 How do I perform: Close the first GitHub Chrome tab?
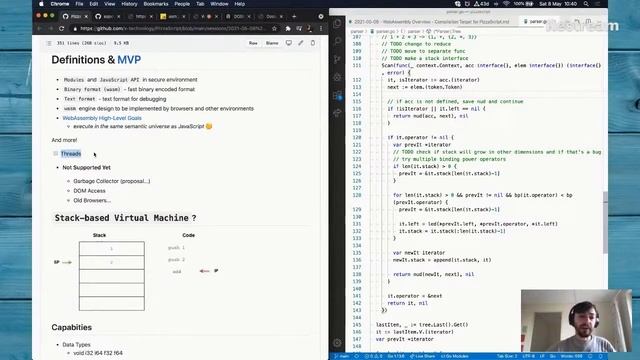86,16
